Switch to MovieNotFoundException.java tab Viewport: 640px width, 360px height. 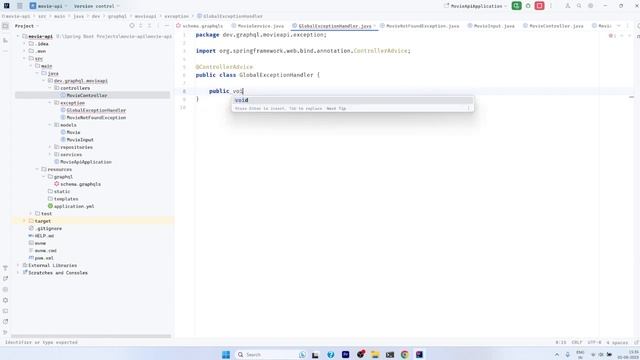420,26
